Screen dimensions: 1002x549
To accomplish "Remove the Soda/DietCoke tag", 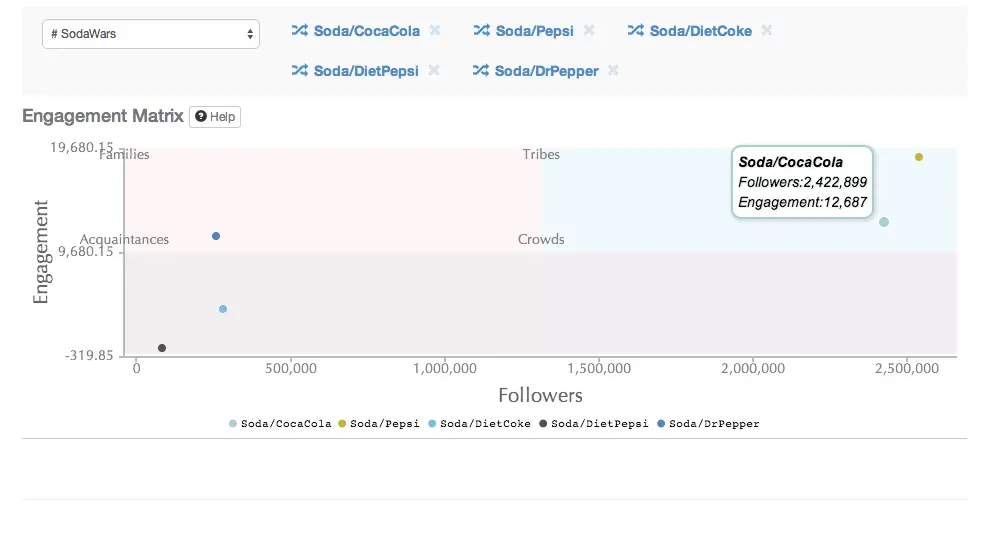I will pos(766,31).
